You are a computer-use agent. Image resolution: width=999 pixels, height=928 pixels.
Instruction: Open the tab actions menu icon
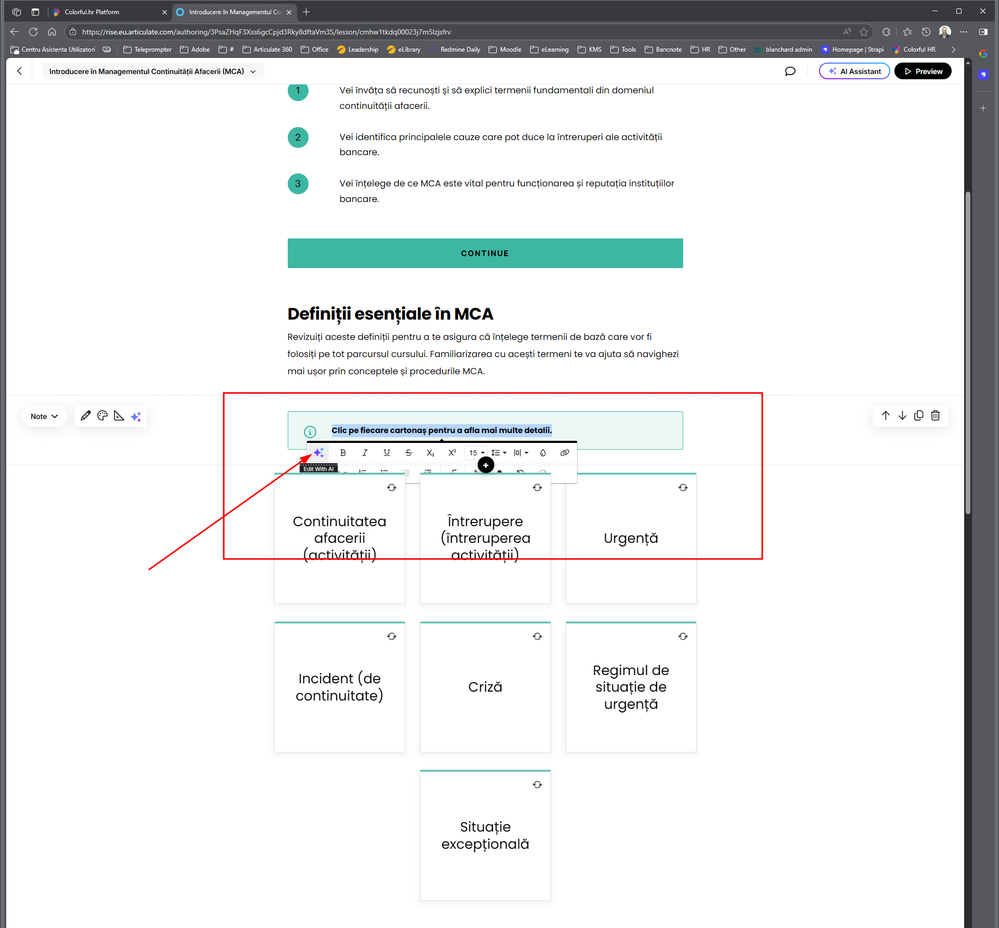coord(35,12)
